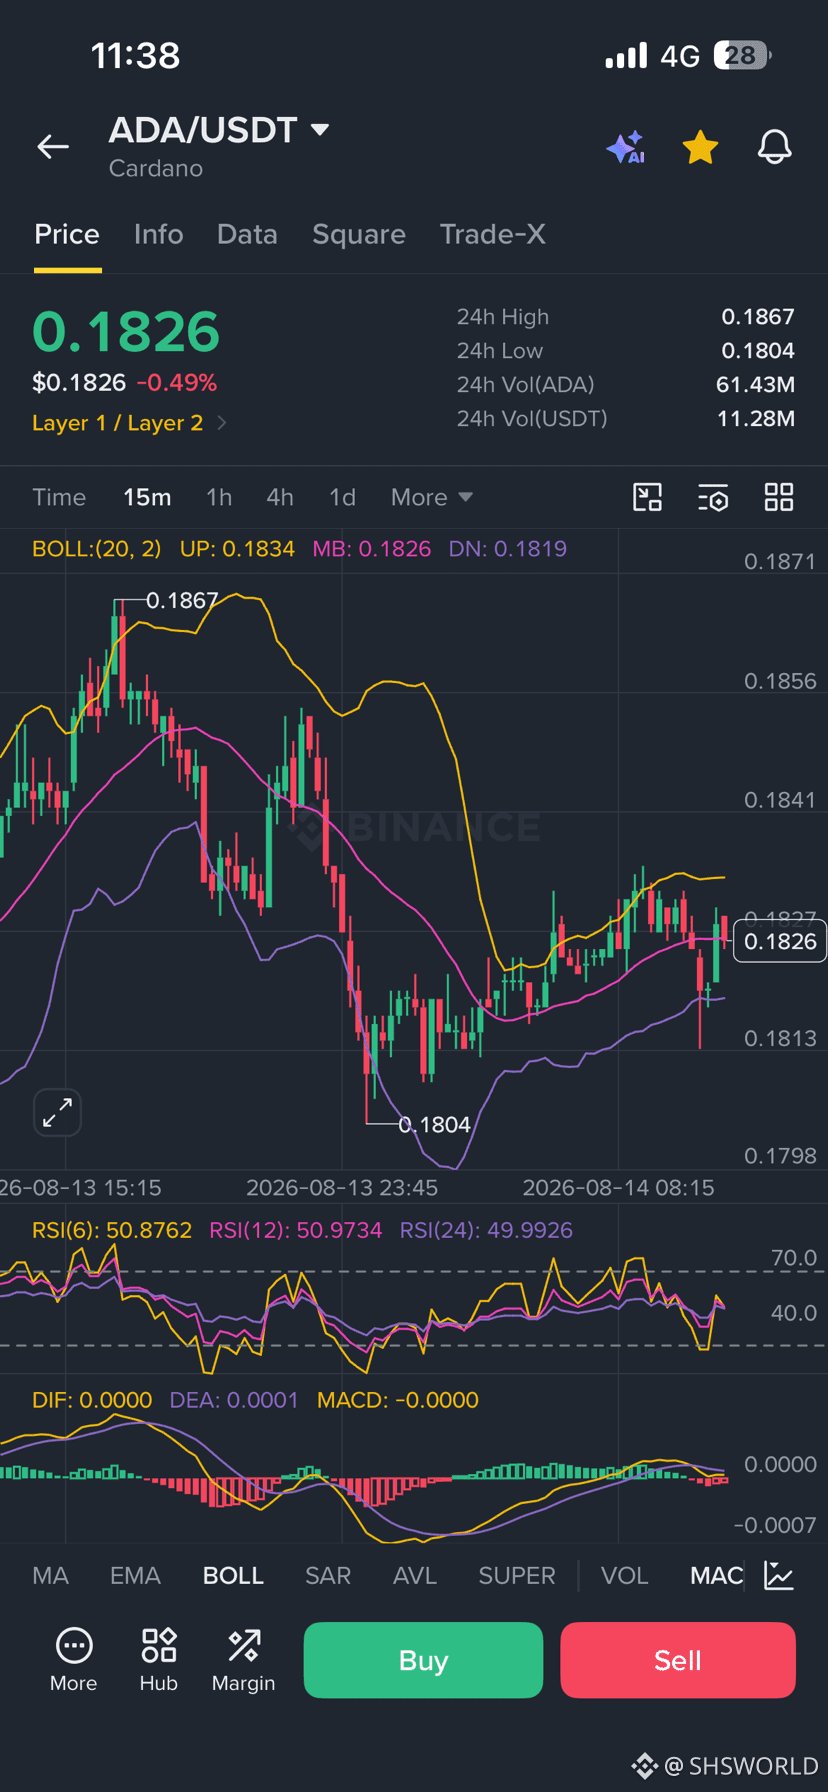Open price alerts bell icon
The height and width of the screenshot is (1792, 828).
pyautogui.click(x=774, y=147)
